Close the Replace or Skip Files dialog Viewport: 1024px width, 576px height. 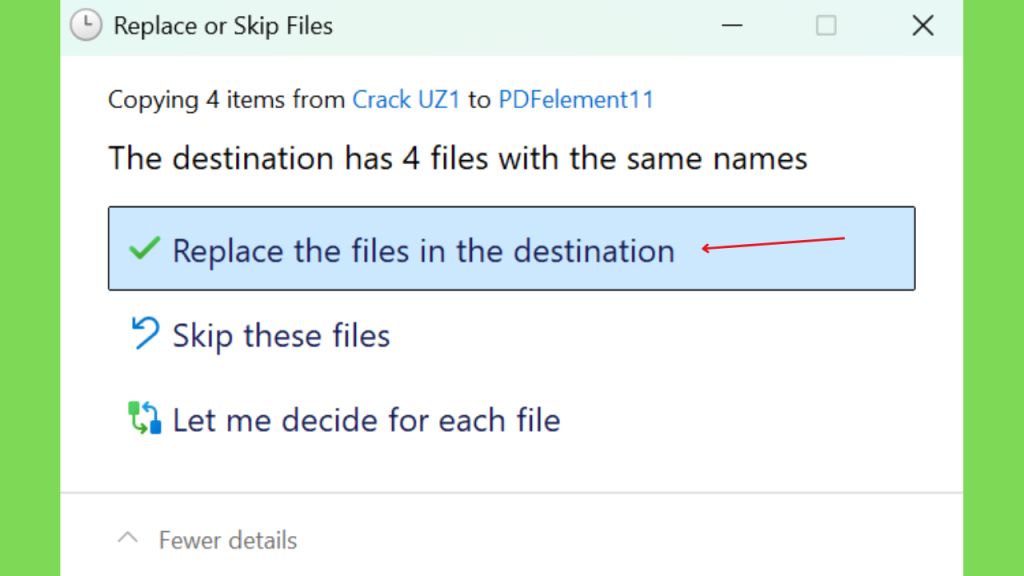click(x=923, y=25)
